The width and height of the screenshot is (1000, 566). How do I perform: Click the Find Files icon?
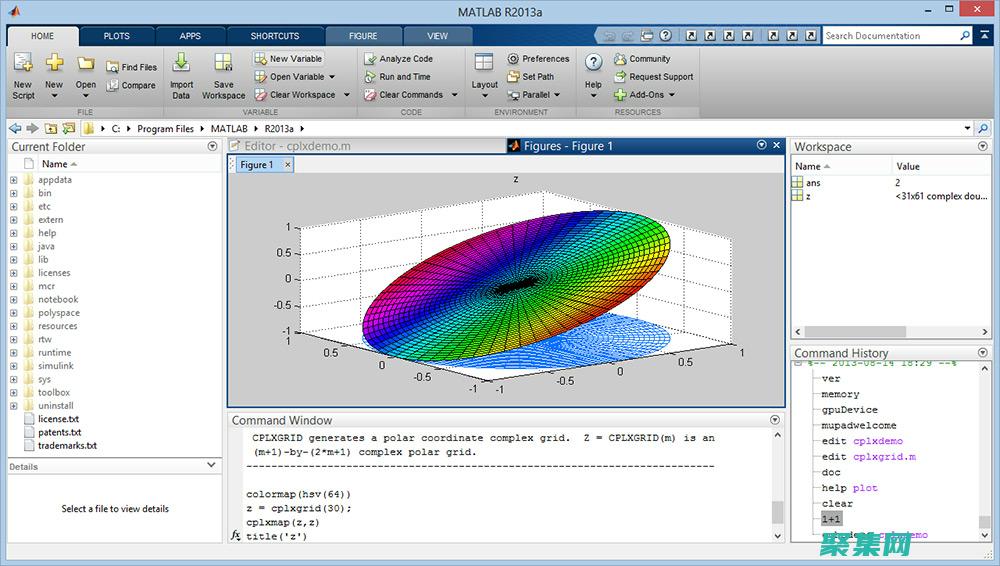pyautogui.click(x=111, y=67)
